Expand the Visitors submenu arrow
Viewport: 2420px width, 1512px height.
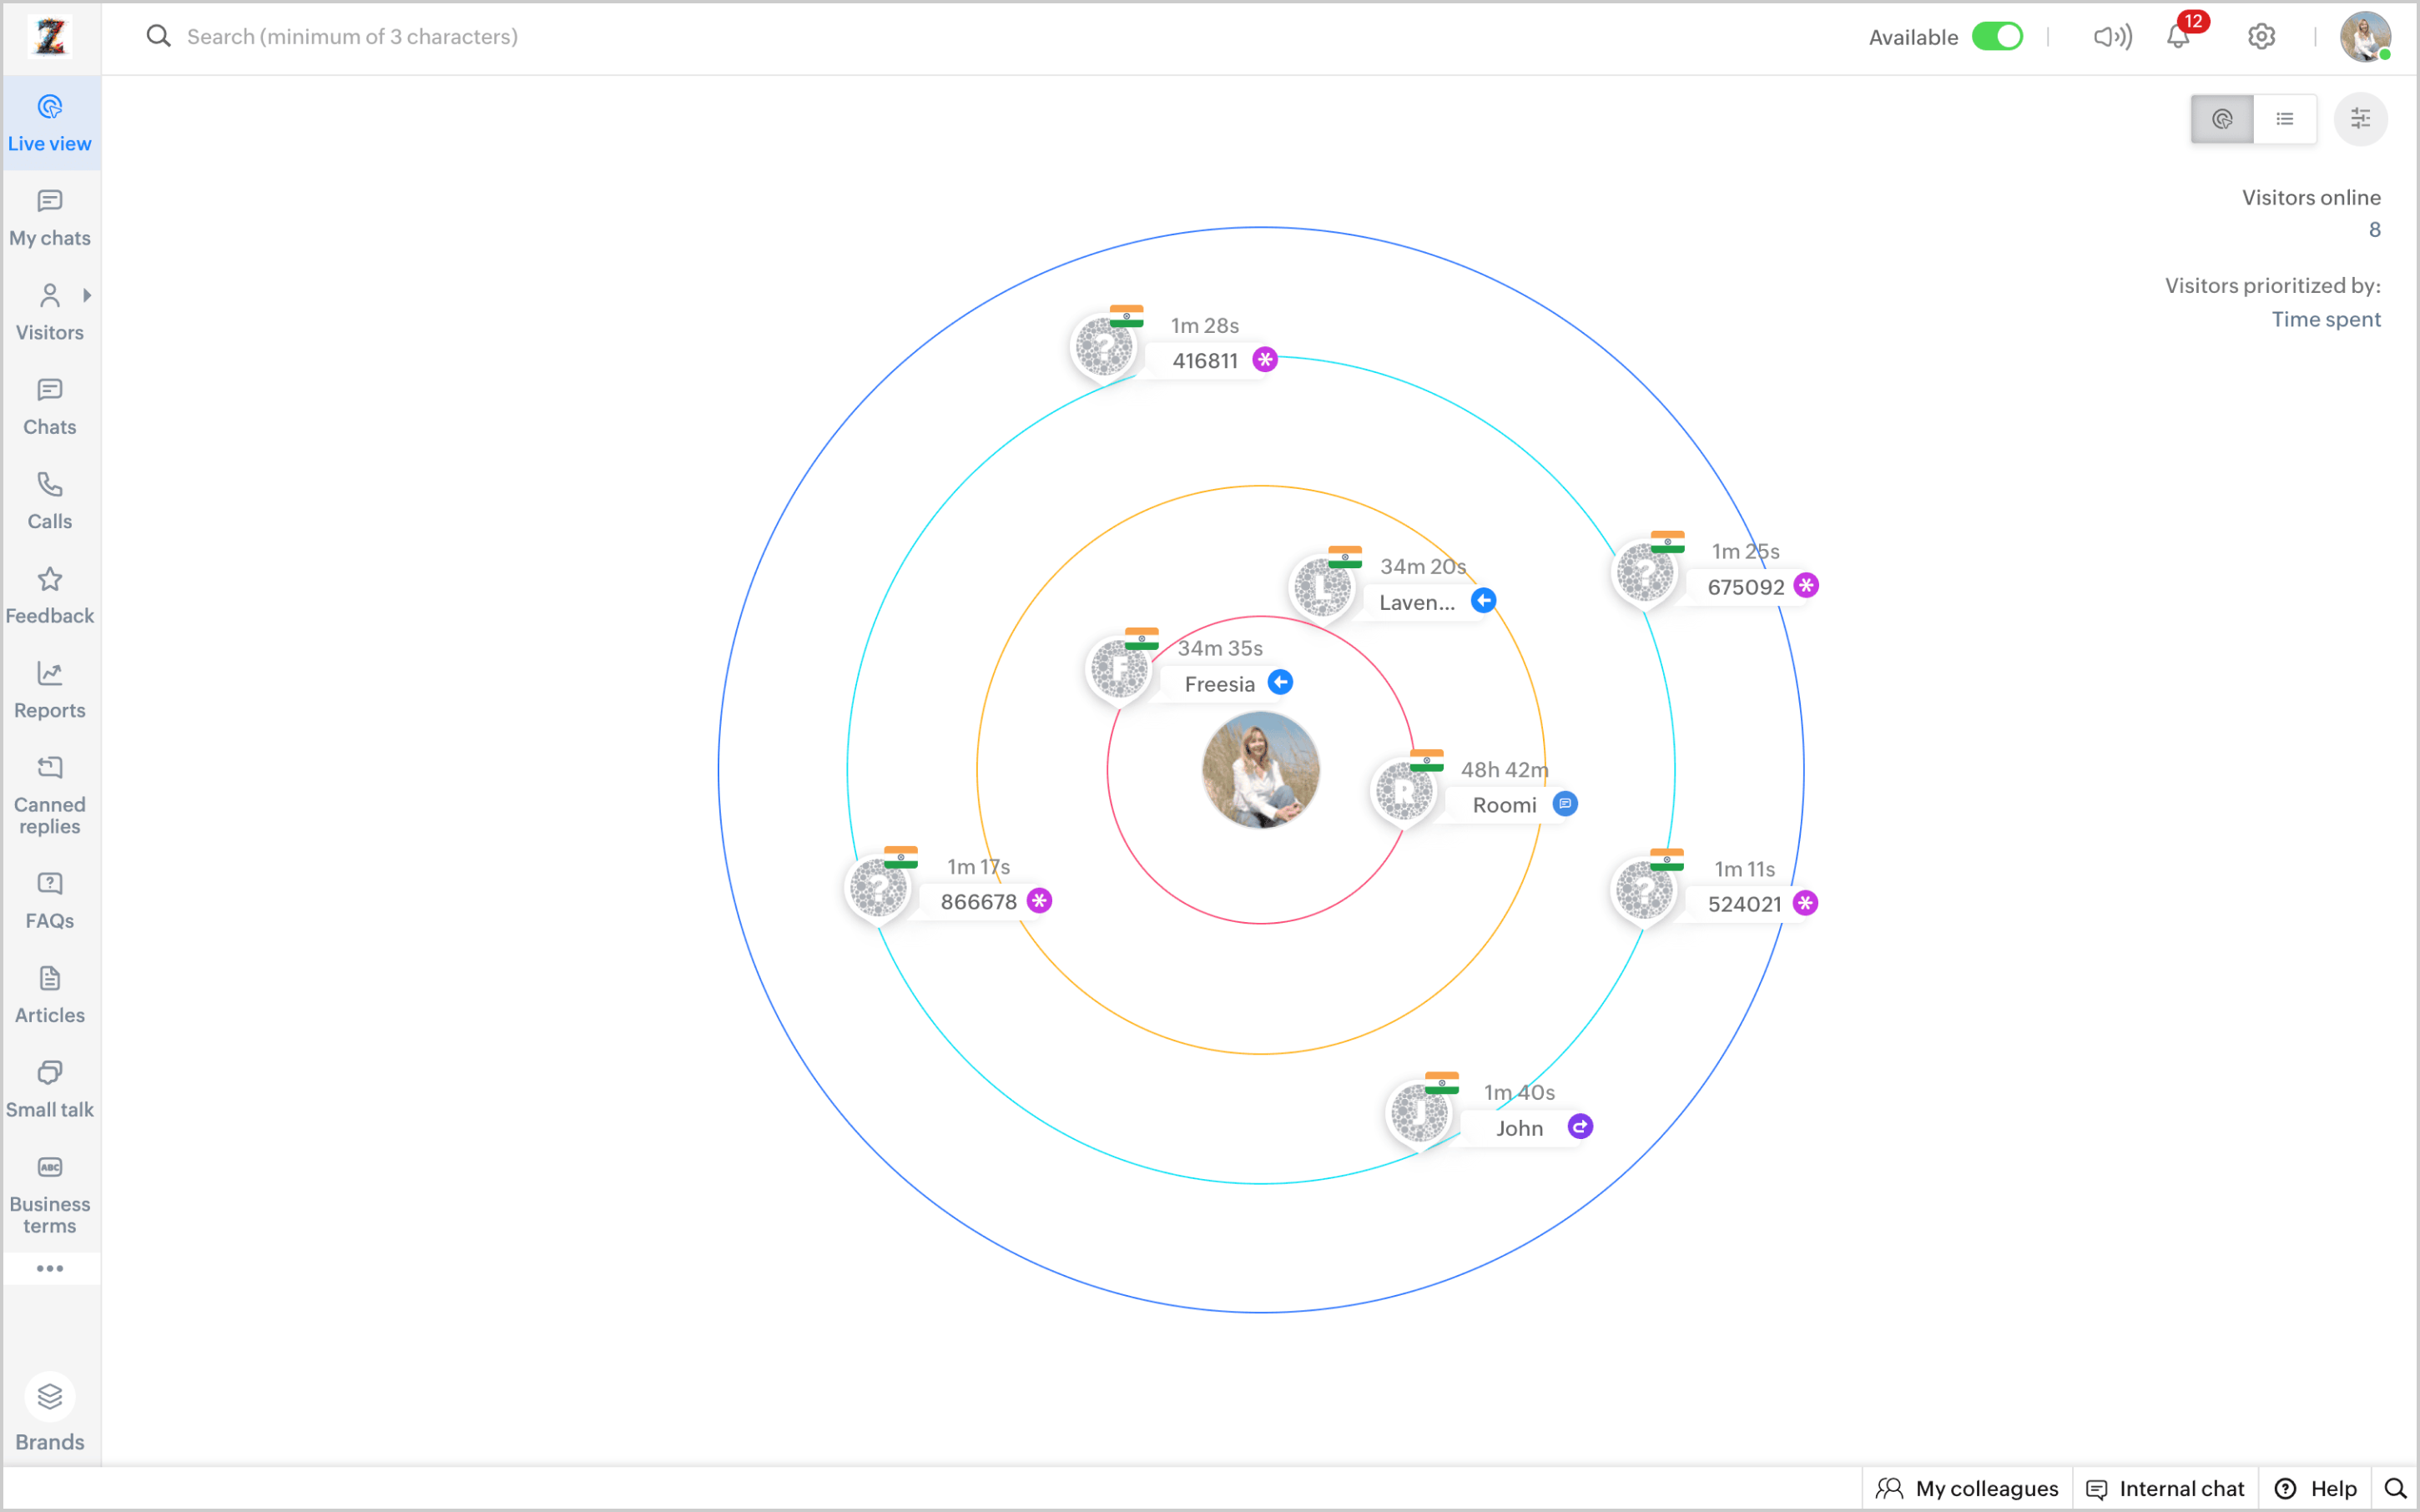pyautogui.click(x=87, y=295)
